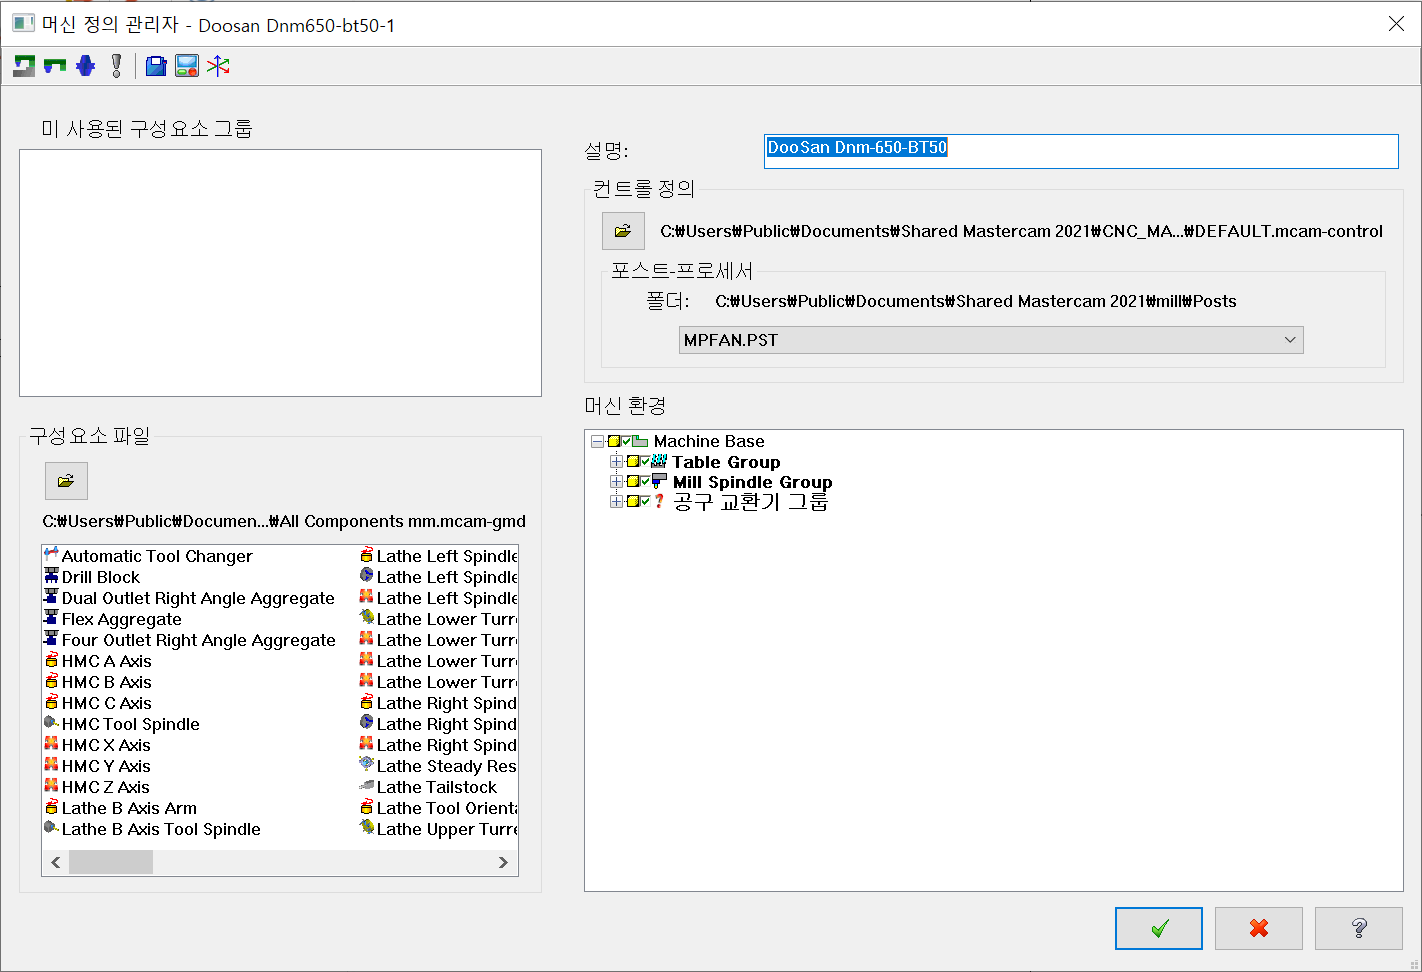Image resolution: width=1422 pixels, height=972 pixels.
Task: Open help with the question mark button
Action: pyautogui.click(x=1359, y=928)
